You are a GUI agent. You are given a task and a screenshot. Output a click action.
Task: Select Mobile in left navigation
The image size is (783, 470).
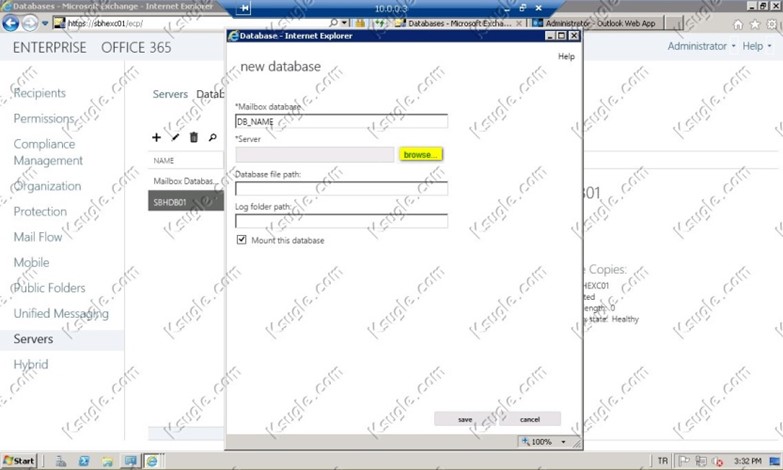(x=31, y=262)
